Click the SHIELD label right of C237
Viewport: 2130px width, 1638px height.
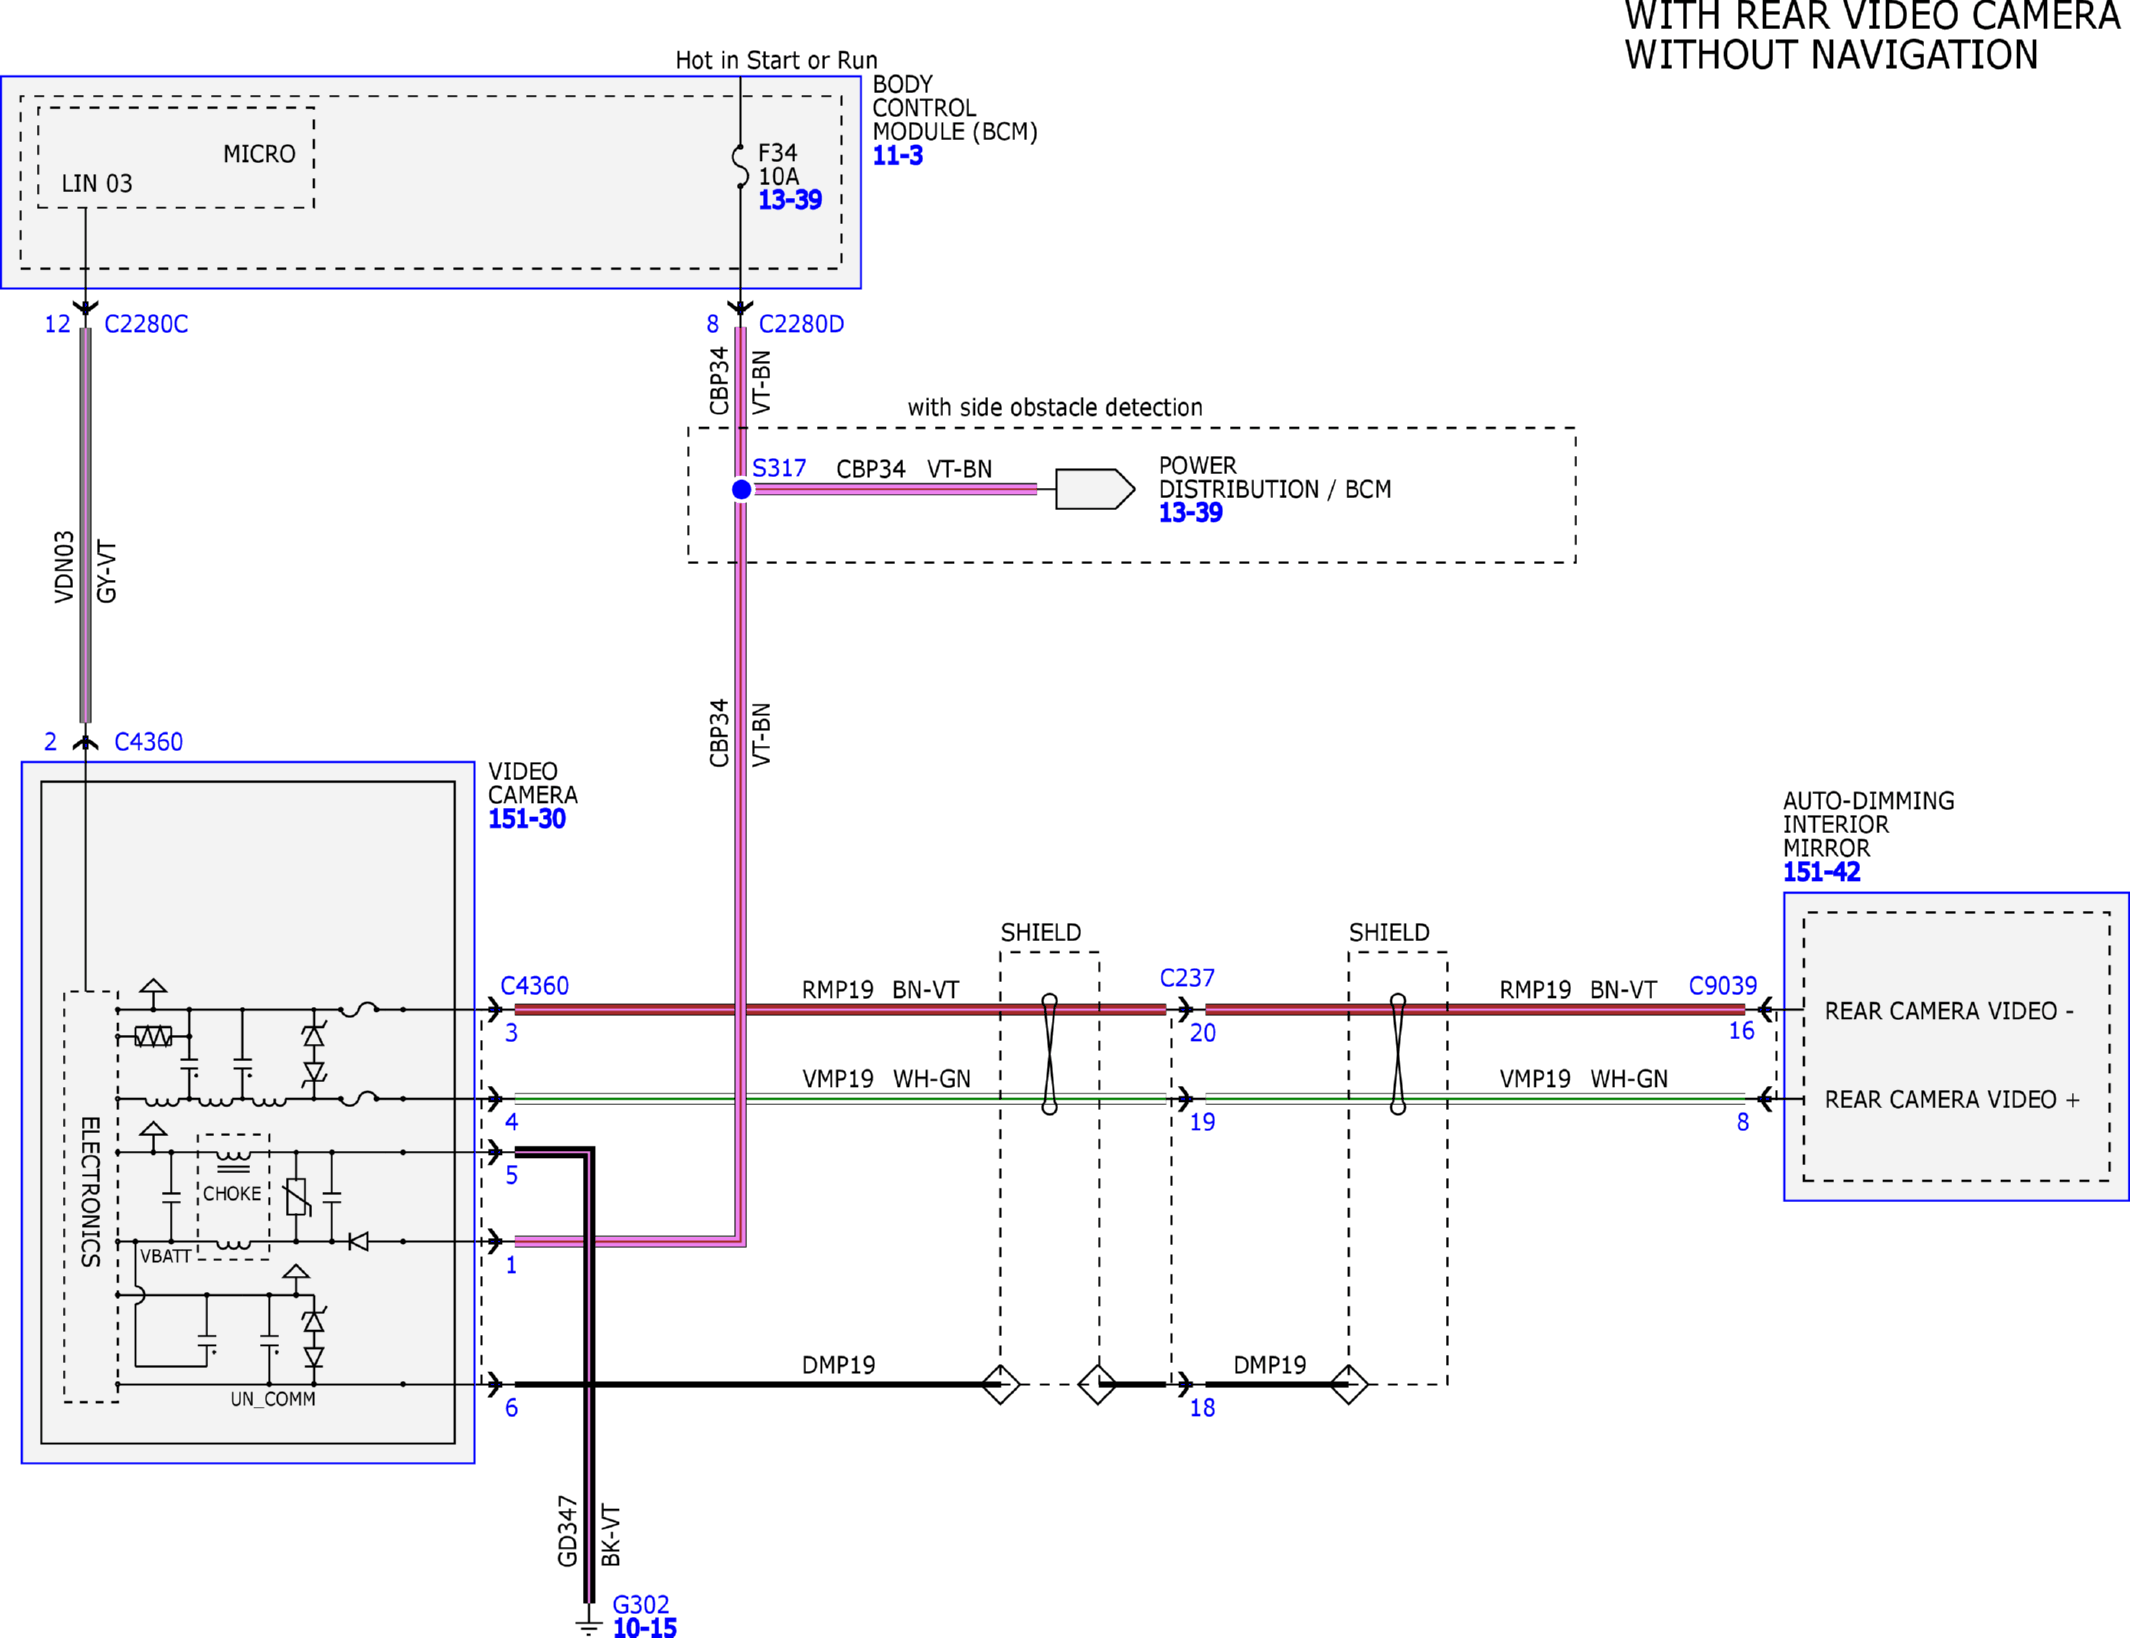pyautogui.click(x=1389, y=932)
